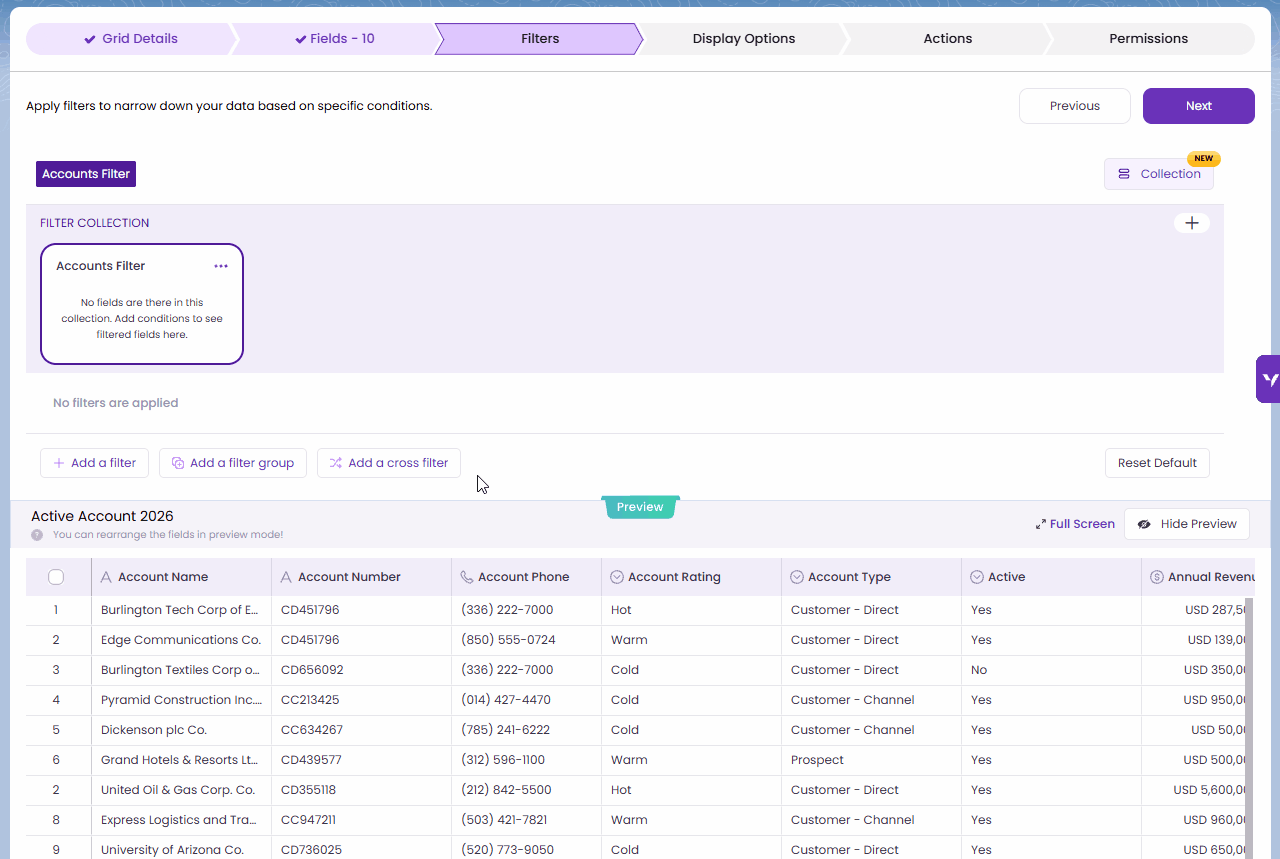
Task: Open the Accounts Filter three-dot menu
Action: (221, 266)
